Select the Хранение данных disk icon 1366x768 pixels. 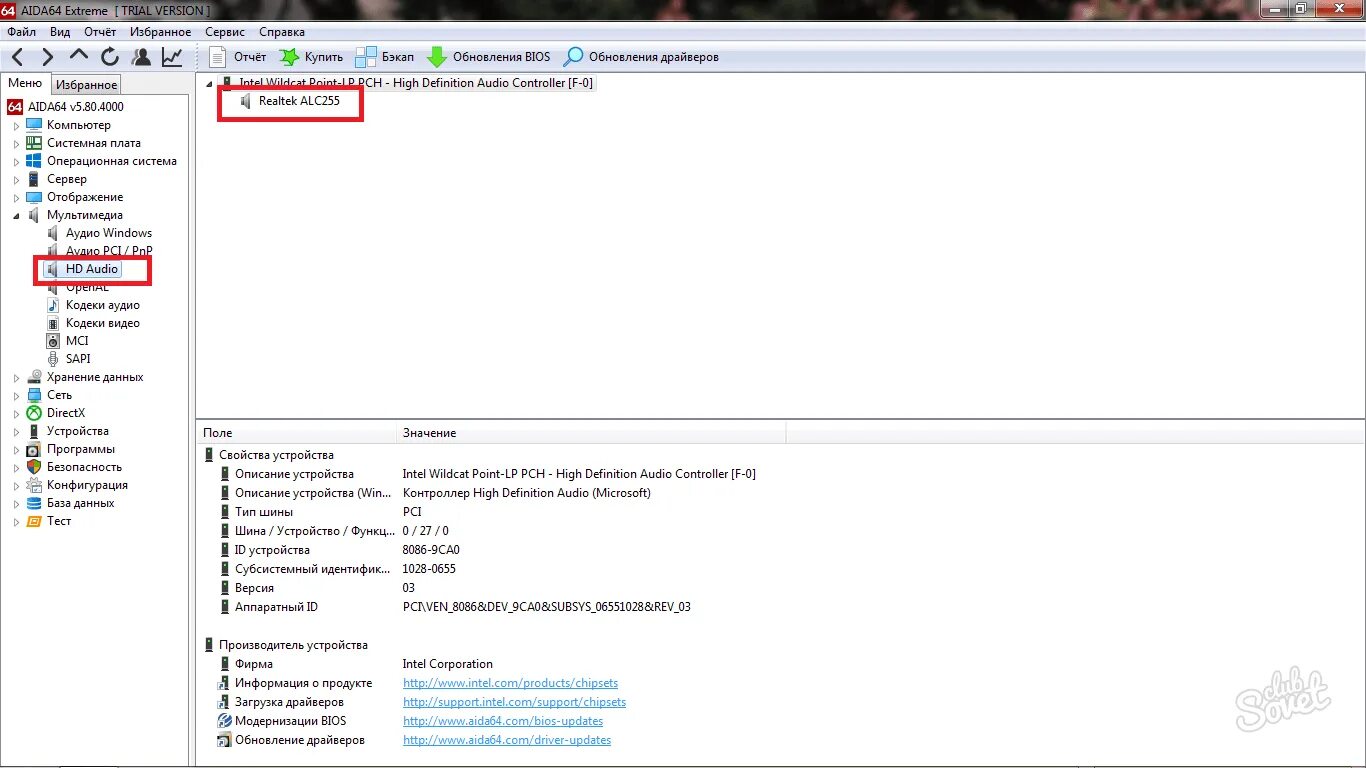(34, 377)
